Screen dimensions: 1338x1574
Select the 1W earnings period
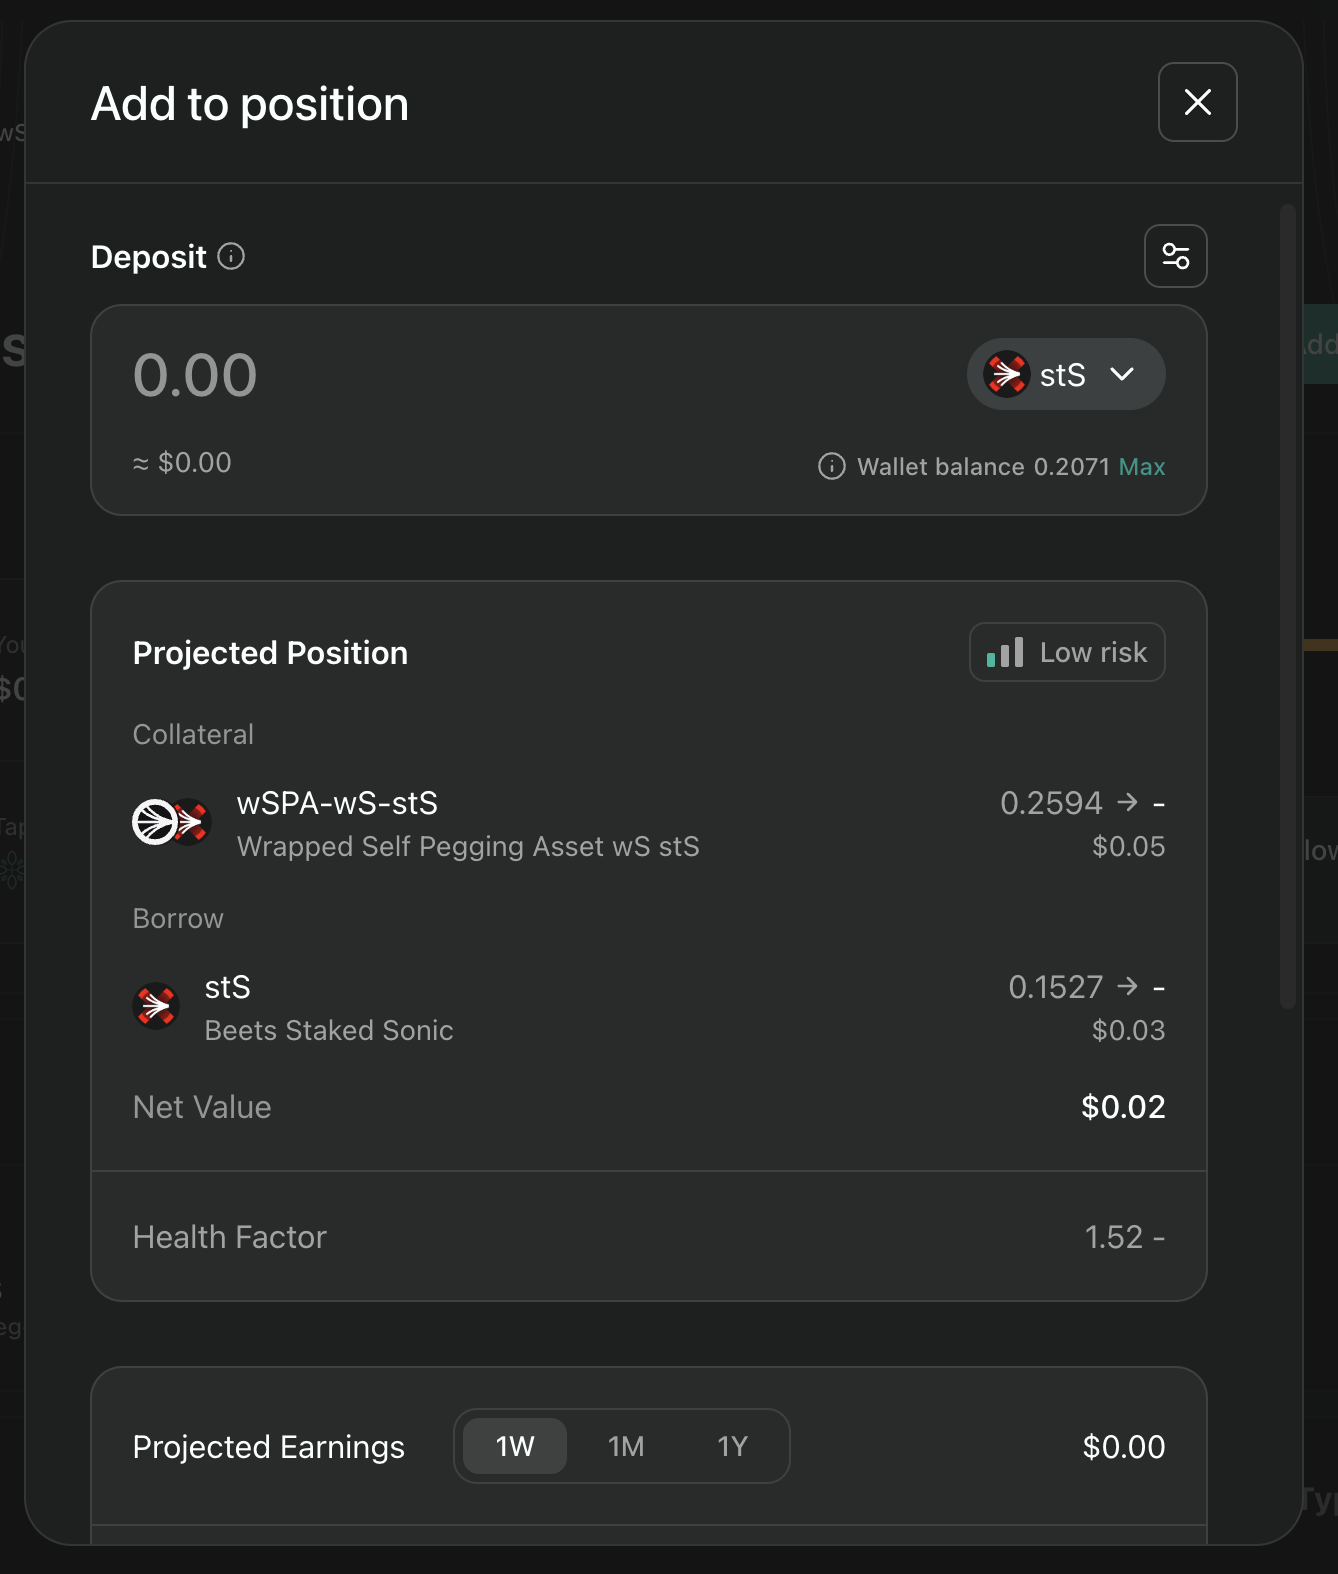tap(515, 1446)
